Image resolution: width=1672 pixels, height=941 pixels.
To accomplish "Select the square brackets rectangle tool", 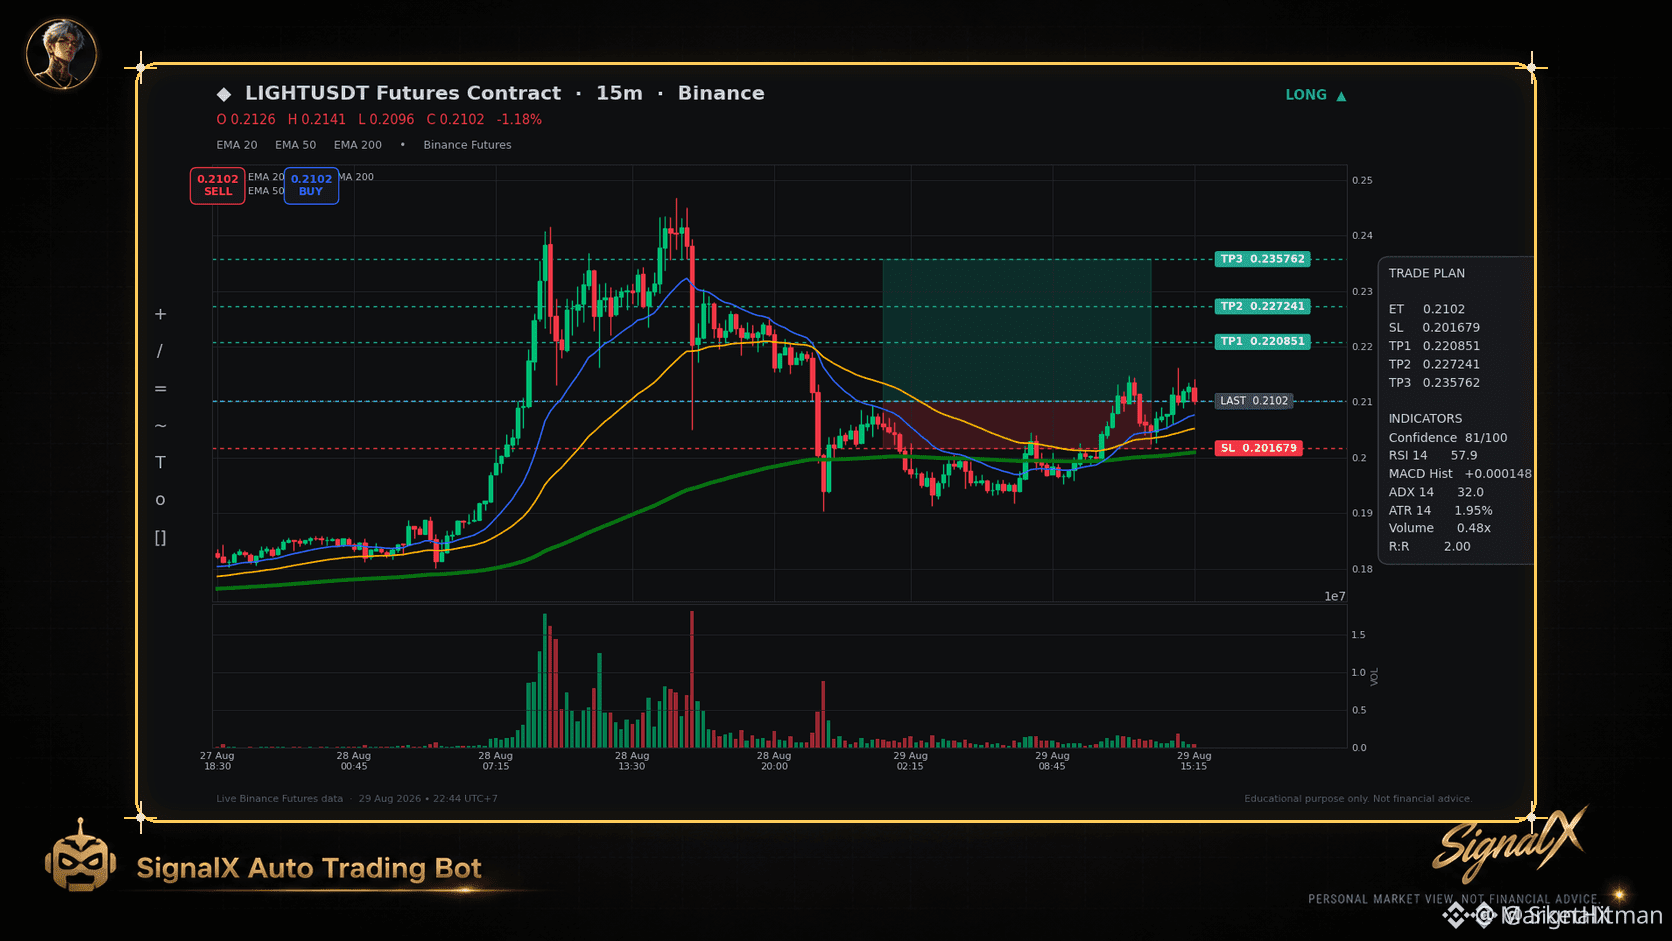I will coord(160,538).
